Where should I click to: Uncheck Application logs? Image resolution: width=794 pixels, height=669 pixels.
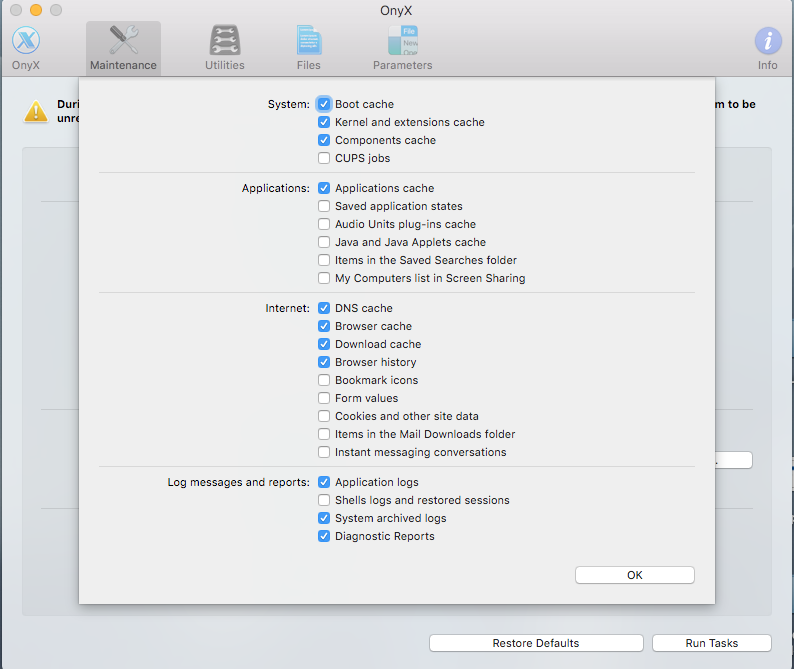pyautogui.click(x=324, y=482)
